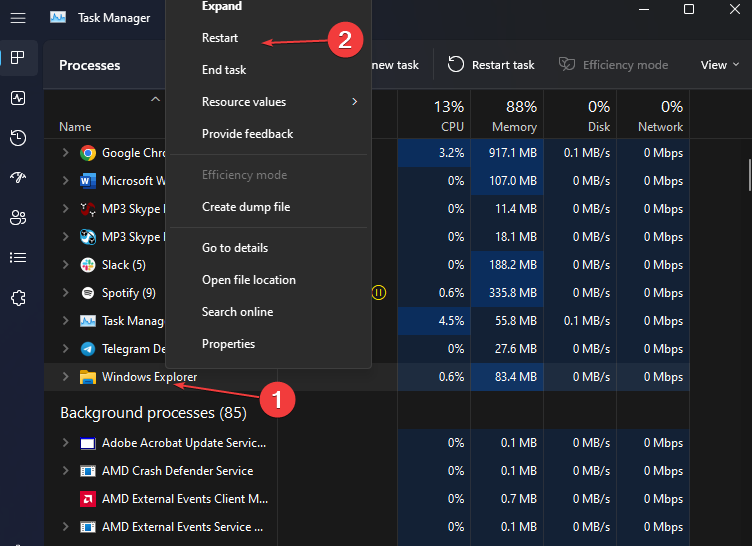This screenshot has height=546, width=752.
Task: Select the Processes sidebar icon
Action: (x=18, y=58)
